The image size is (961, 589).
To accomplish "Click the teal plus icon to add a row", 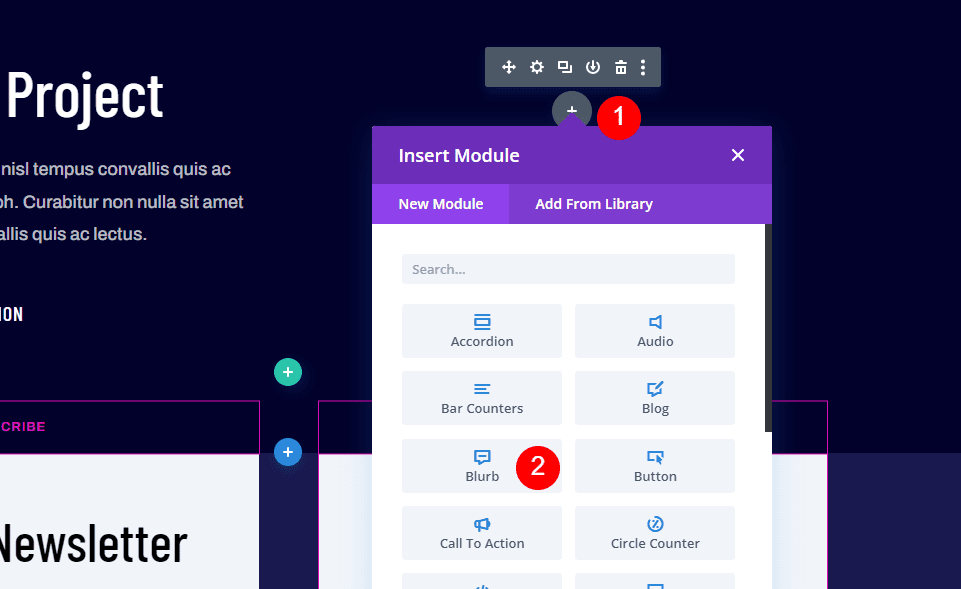I will pos(288,371).
